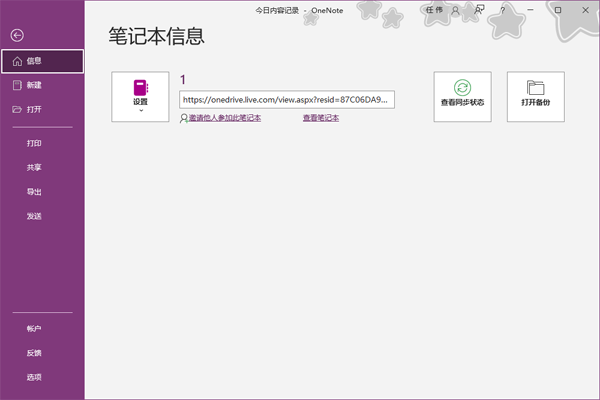
Task: Open the 帐户 account page
Action: click(x=34, y=328)
